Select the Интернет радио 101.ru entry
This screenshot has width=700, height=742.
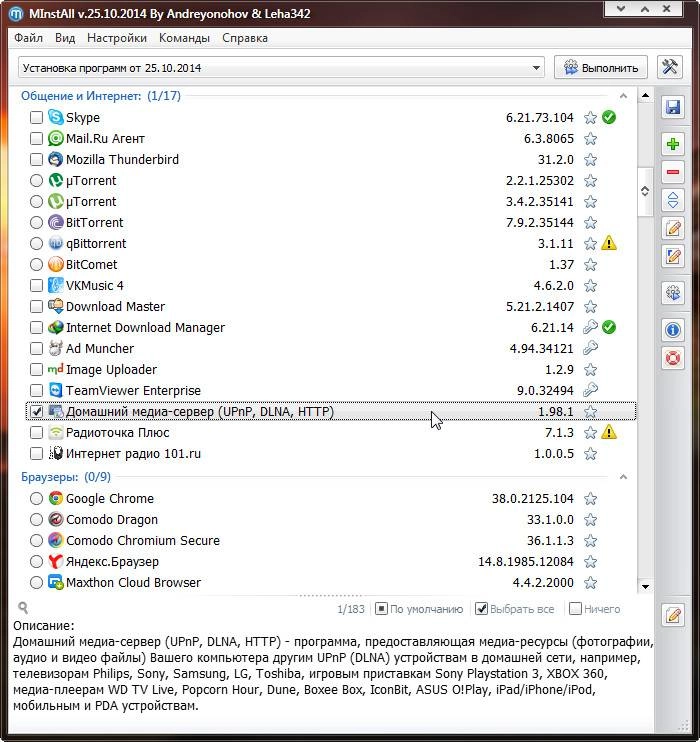click(x=331, y=453)
